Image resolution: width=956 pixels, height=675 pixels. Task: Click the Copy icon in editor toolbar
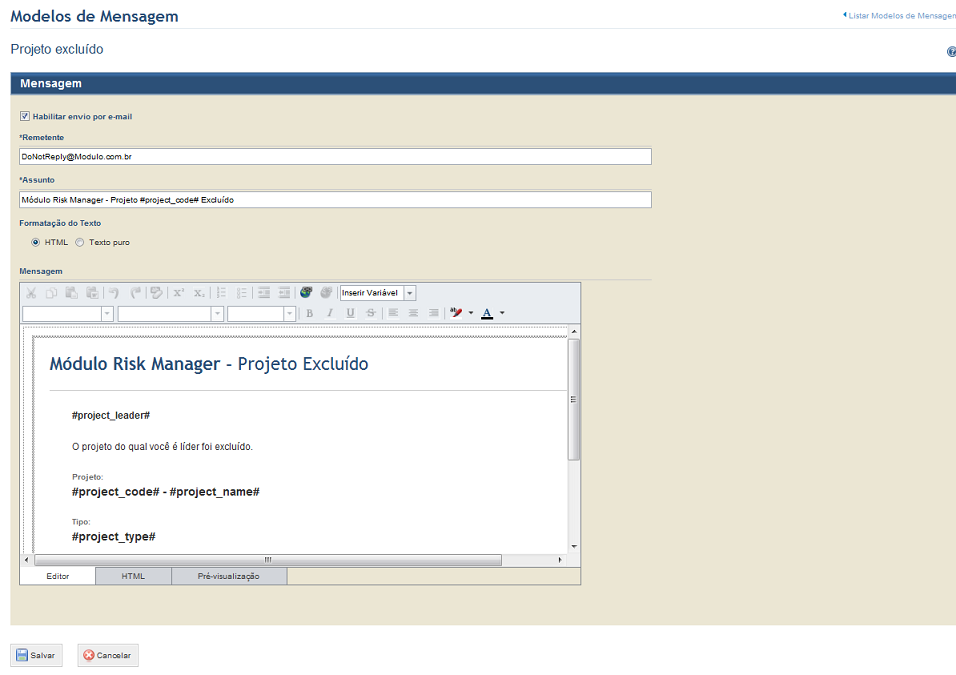tap(51, 293)
